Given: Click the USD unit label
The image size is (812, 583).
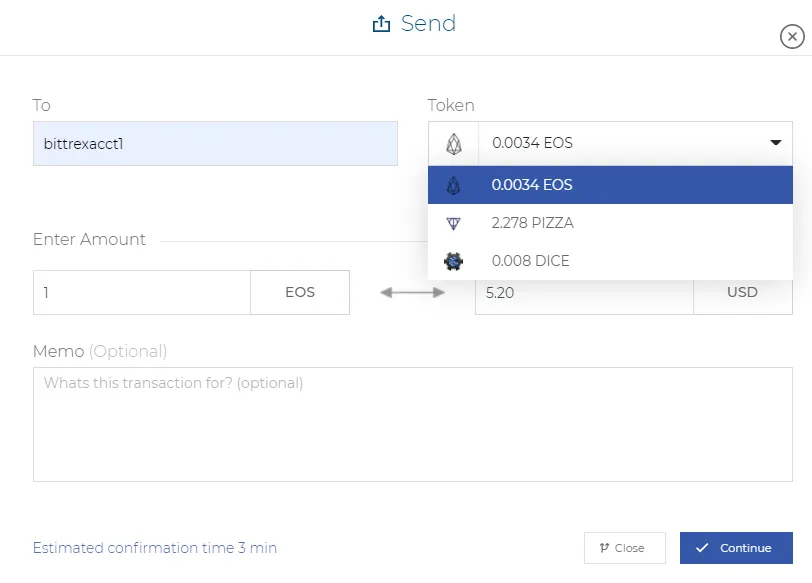Looking at the screenshot, I should coord(743,297).
